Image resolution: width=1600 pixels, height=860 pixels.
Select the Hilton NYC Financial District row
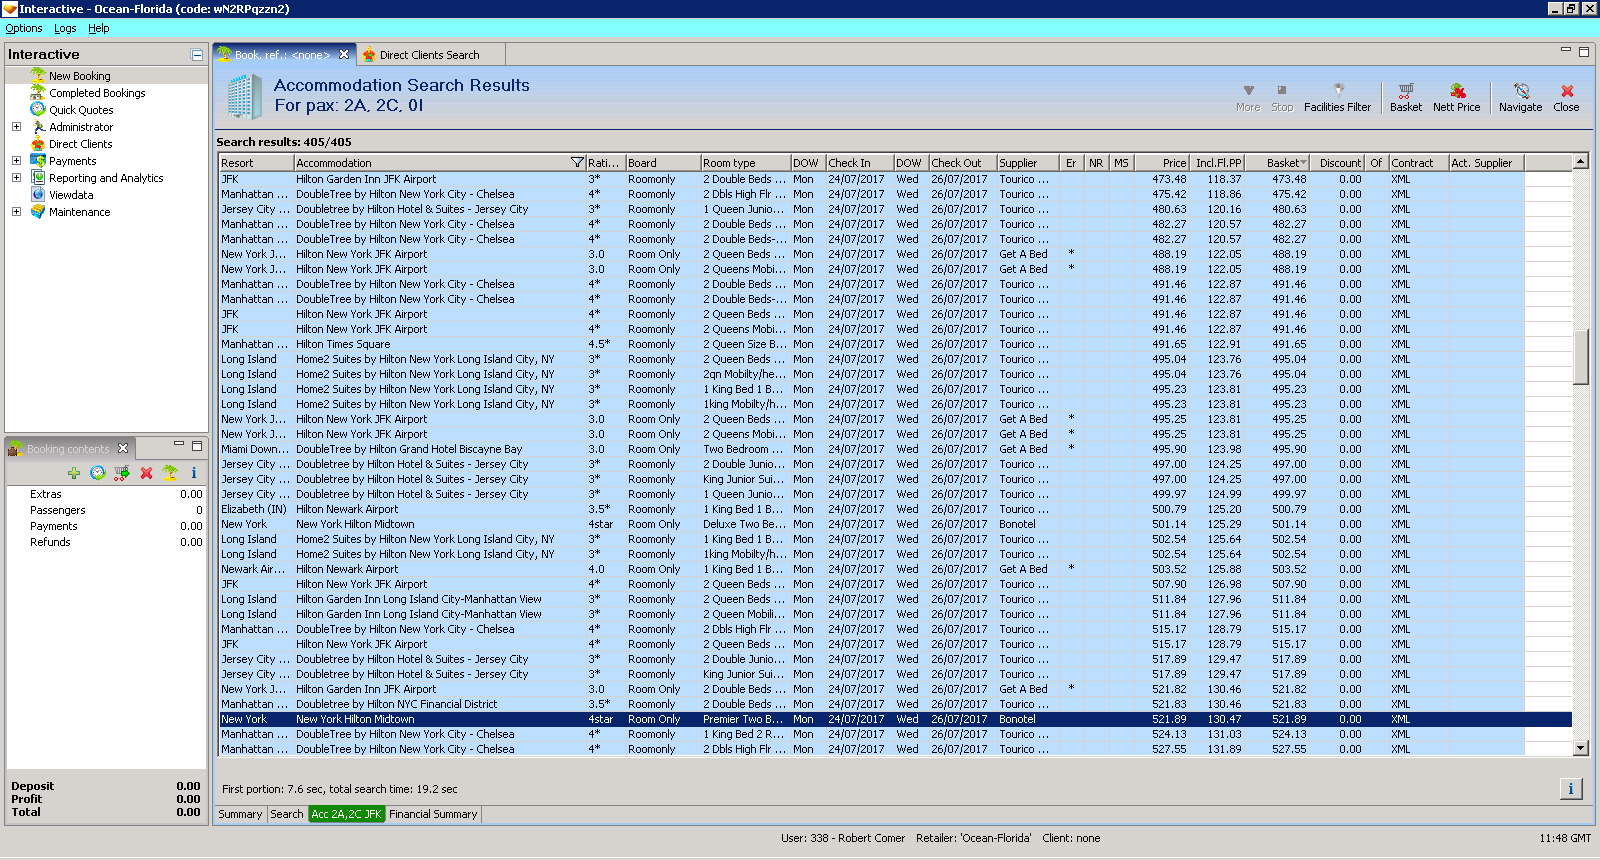tap(895, 704)
